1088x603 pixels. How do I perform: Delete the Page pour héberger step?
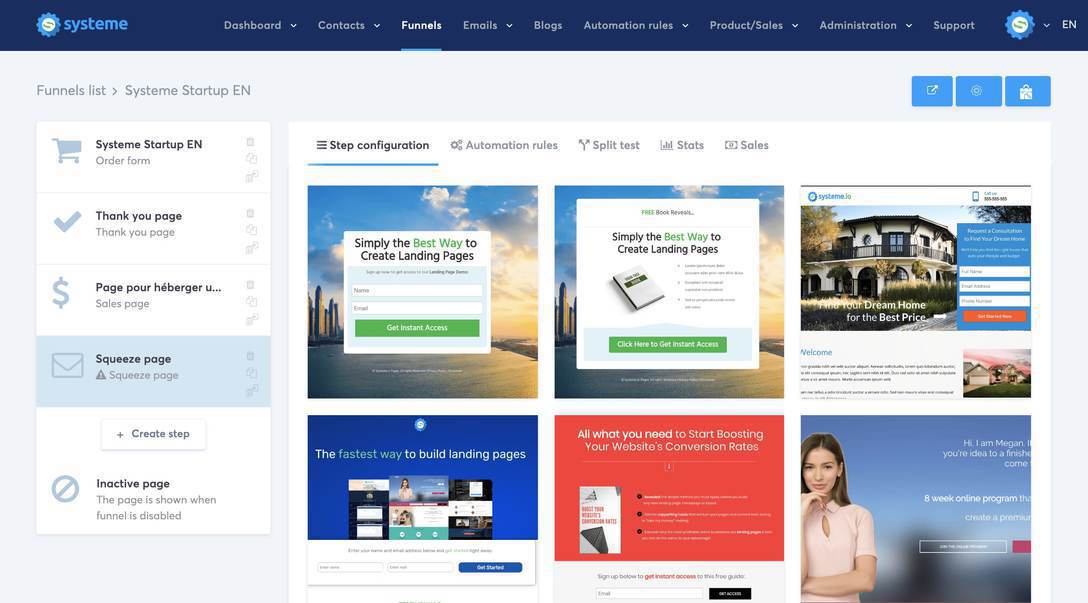[x=250, y=284]
